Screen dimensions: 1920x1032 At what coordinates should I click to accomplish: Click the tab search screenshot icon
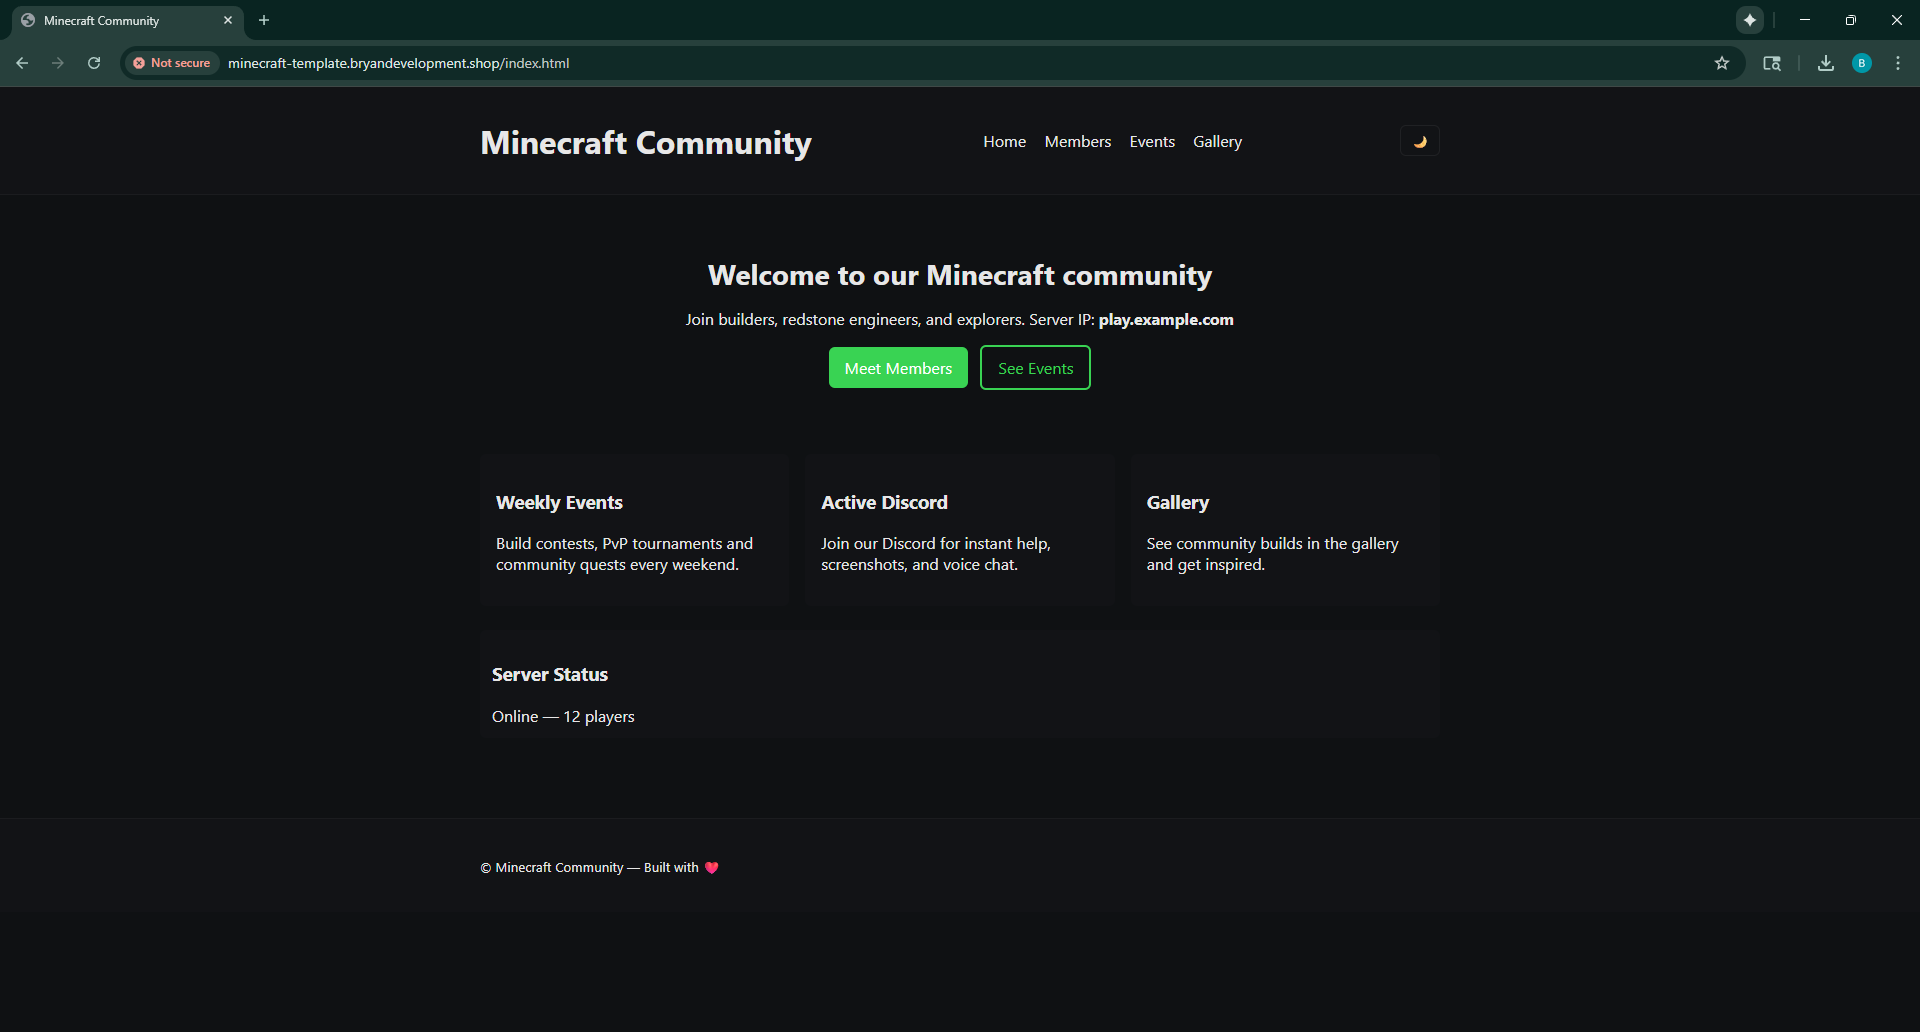tap(1772, 63)
